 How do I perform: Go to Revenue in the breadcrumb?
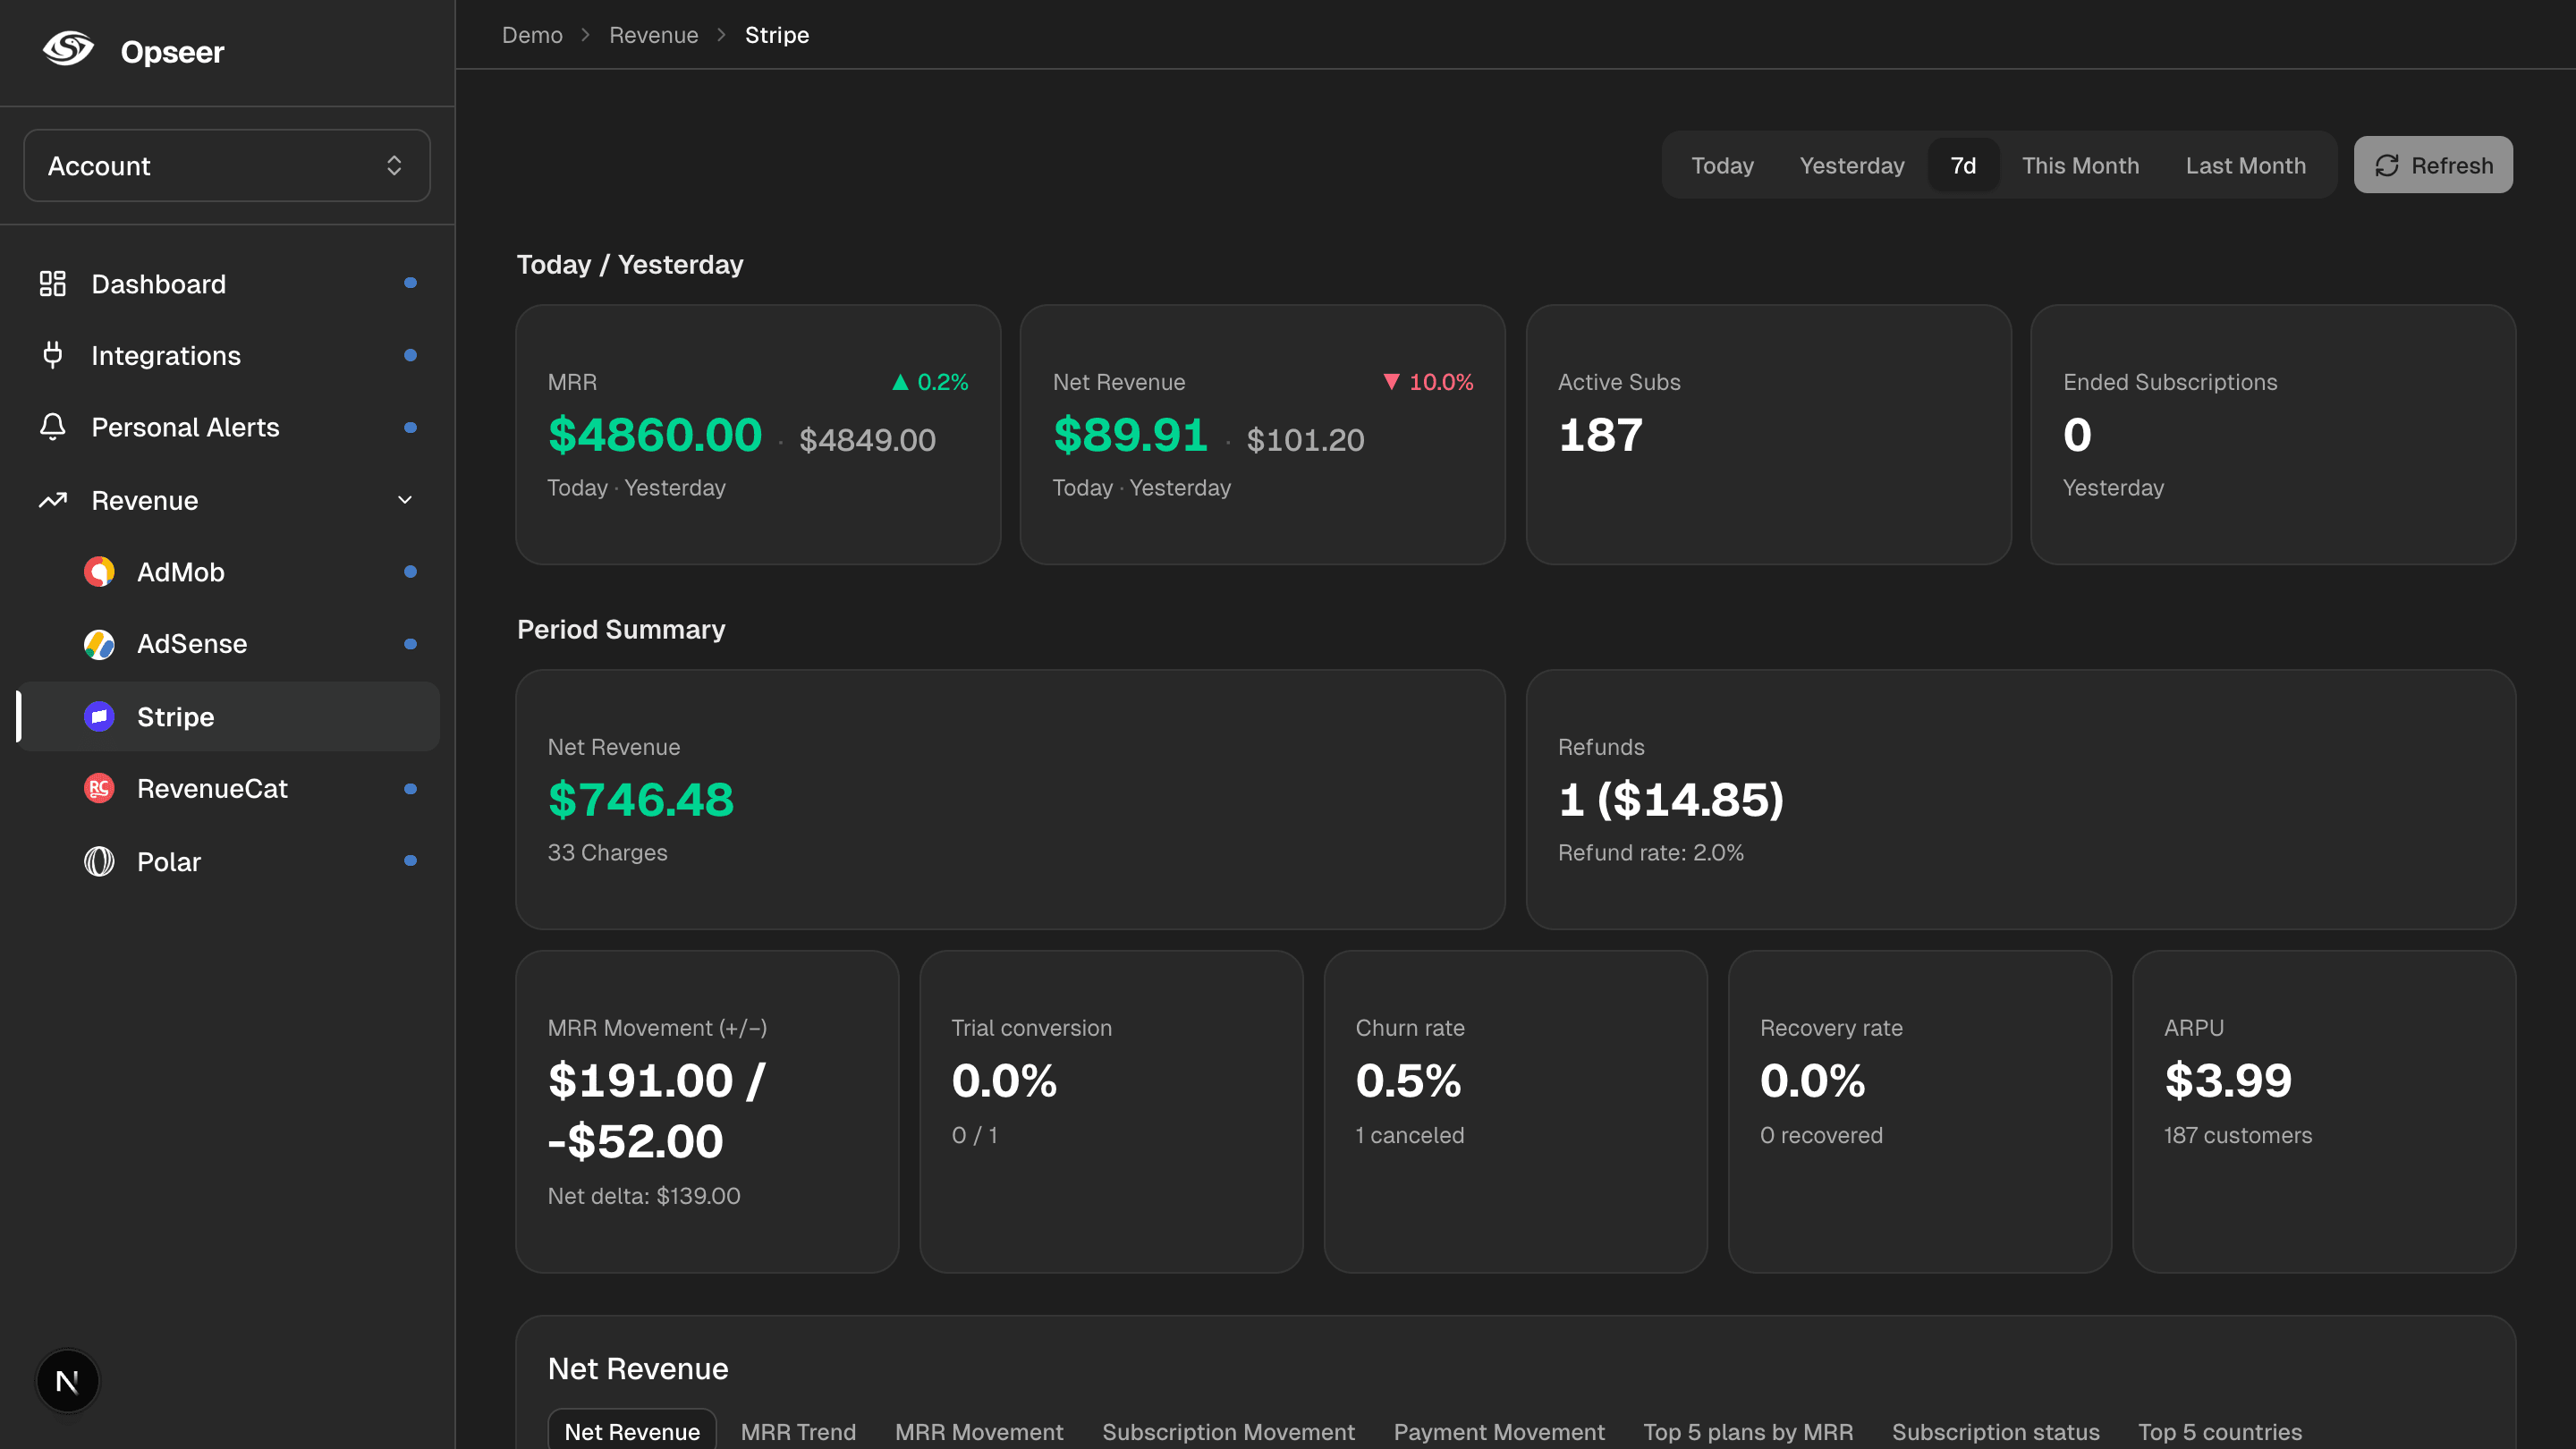pos(653,35)
